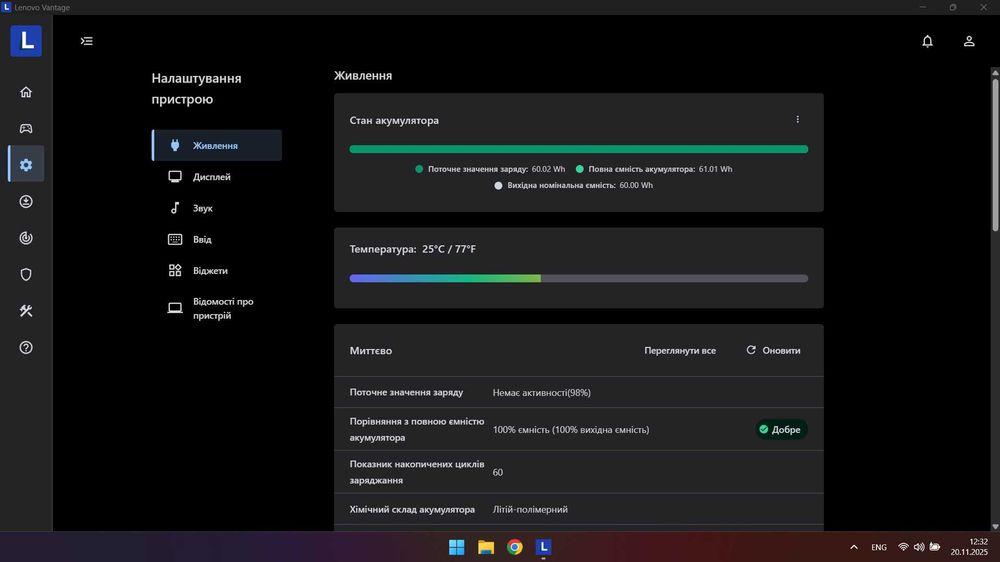Open Google Chrome from the taskbar
1000x562 pixels.
click(515, 547)
